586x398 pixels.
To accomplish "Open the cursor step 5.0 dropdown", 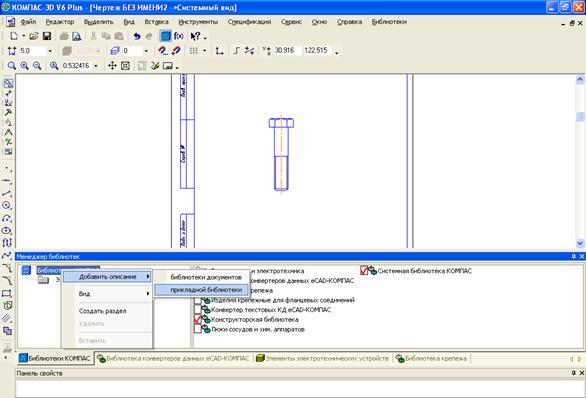I will (x=50, y=51).
